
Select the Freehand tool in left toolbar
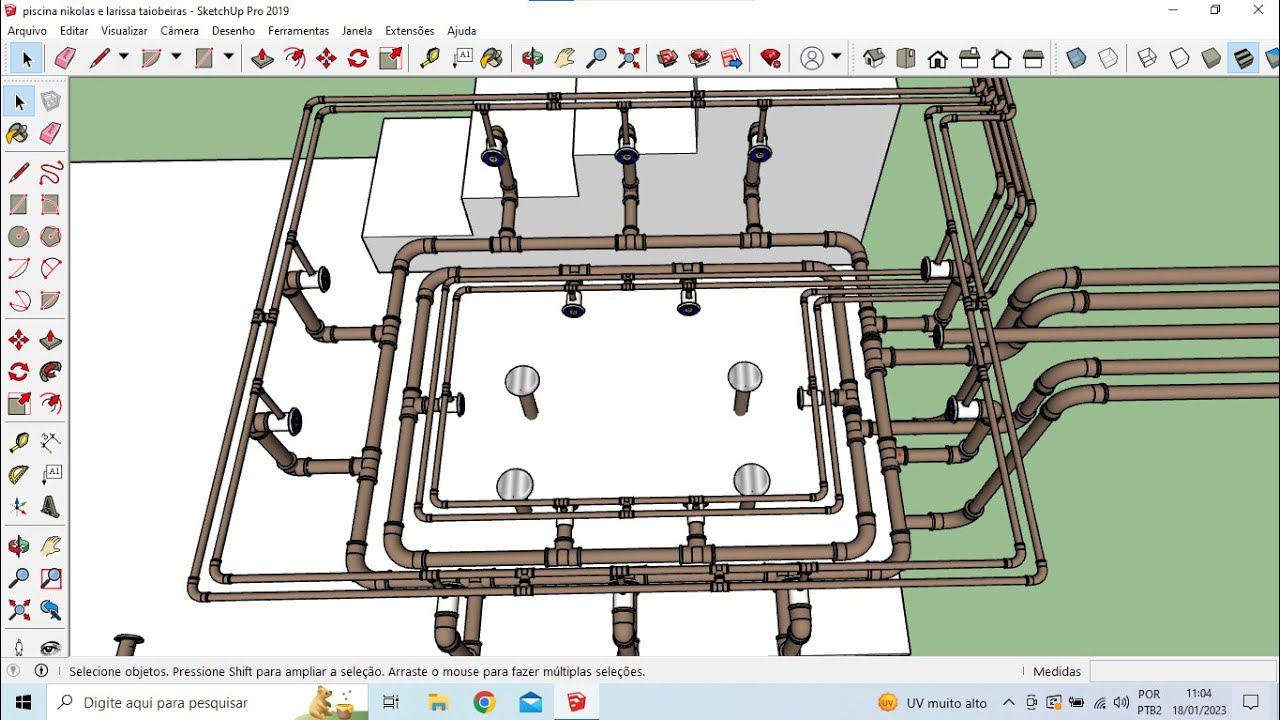tap(51, 173)
